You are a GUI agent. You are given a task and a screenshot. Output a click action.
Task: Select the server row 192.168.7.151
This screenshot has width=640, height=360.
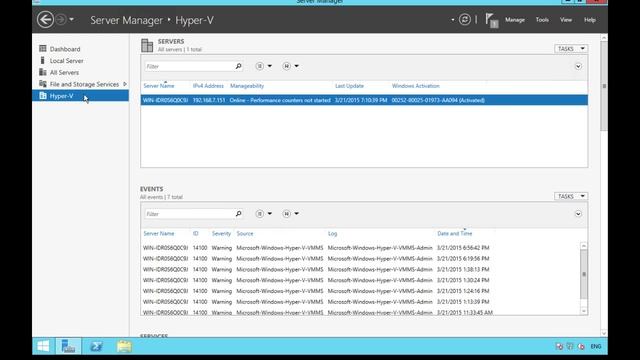pos(364,100)
